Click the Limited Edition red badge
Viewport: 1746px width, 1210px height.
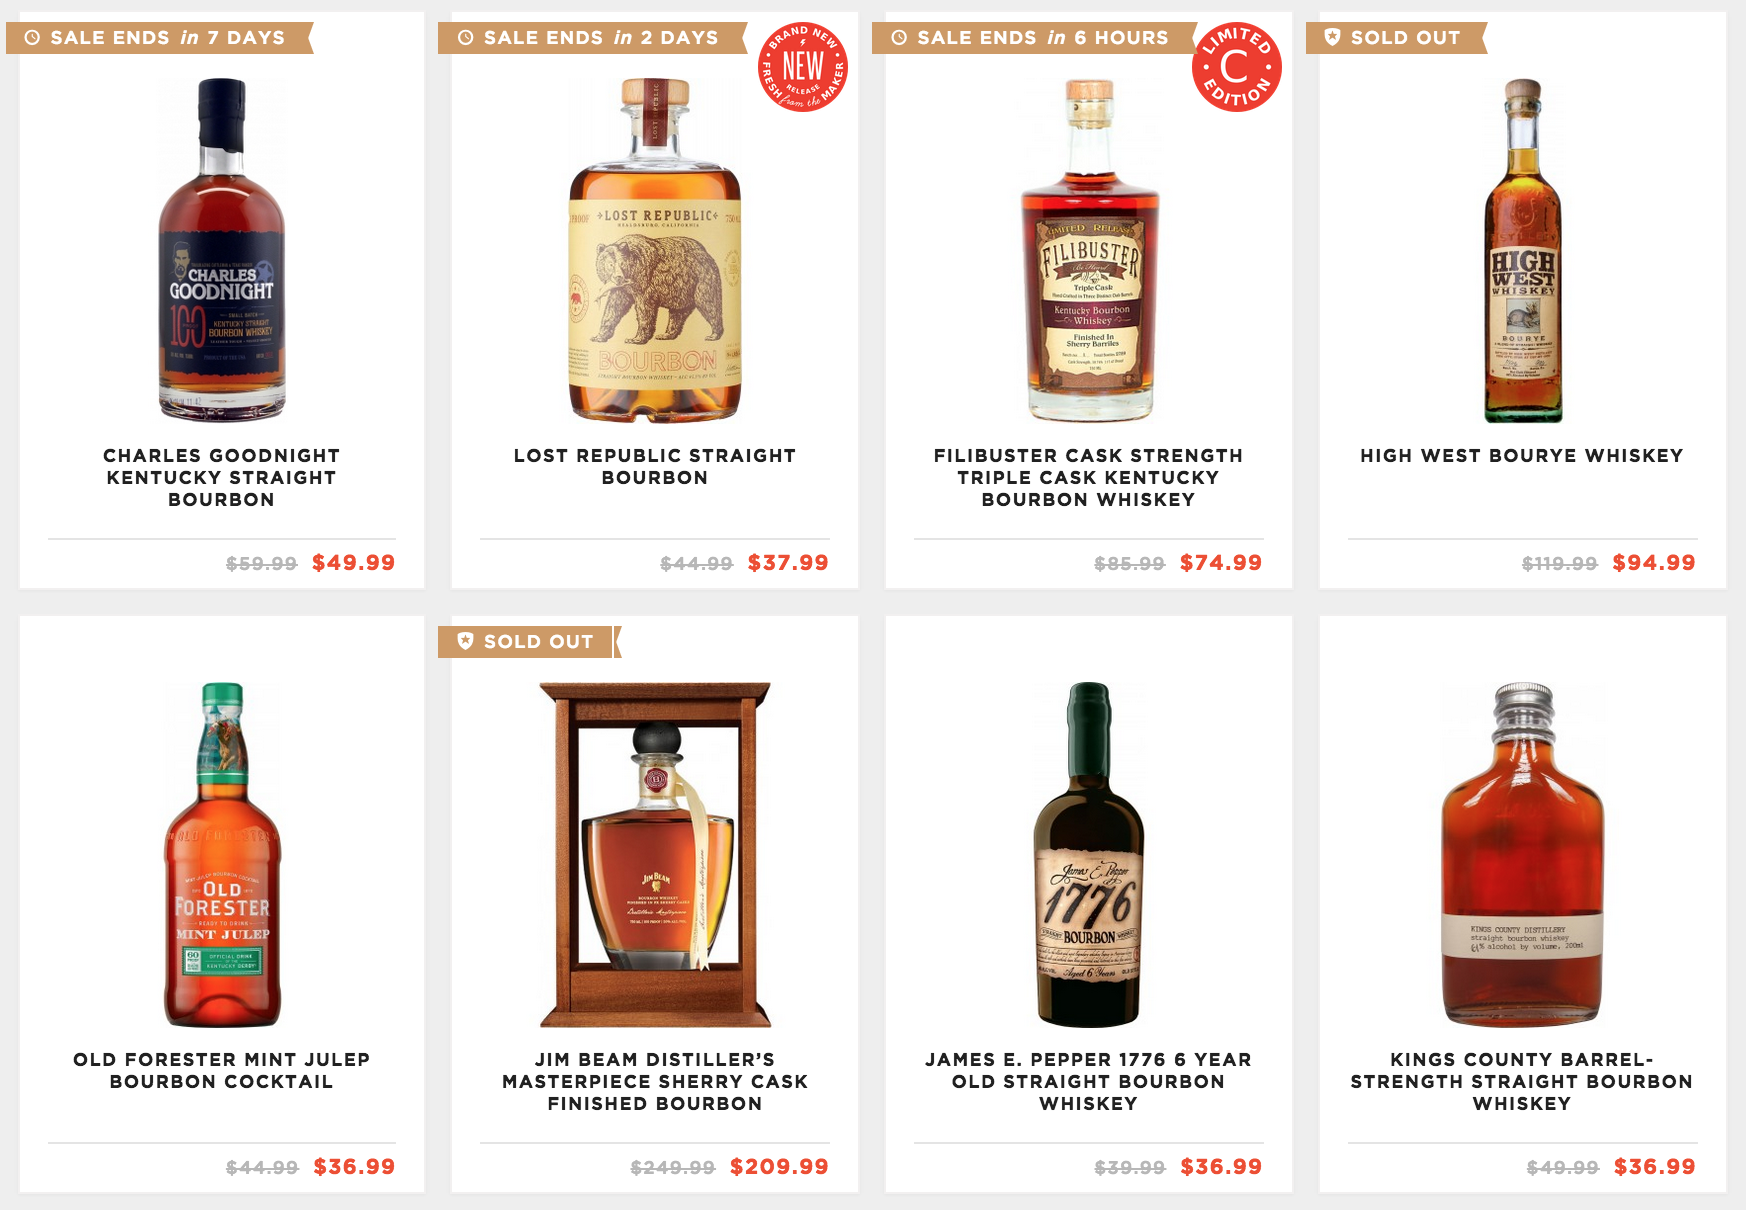pyautogui.click(x=1237, y=67)
